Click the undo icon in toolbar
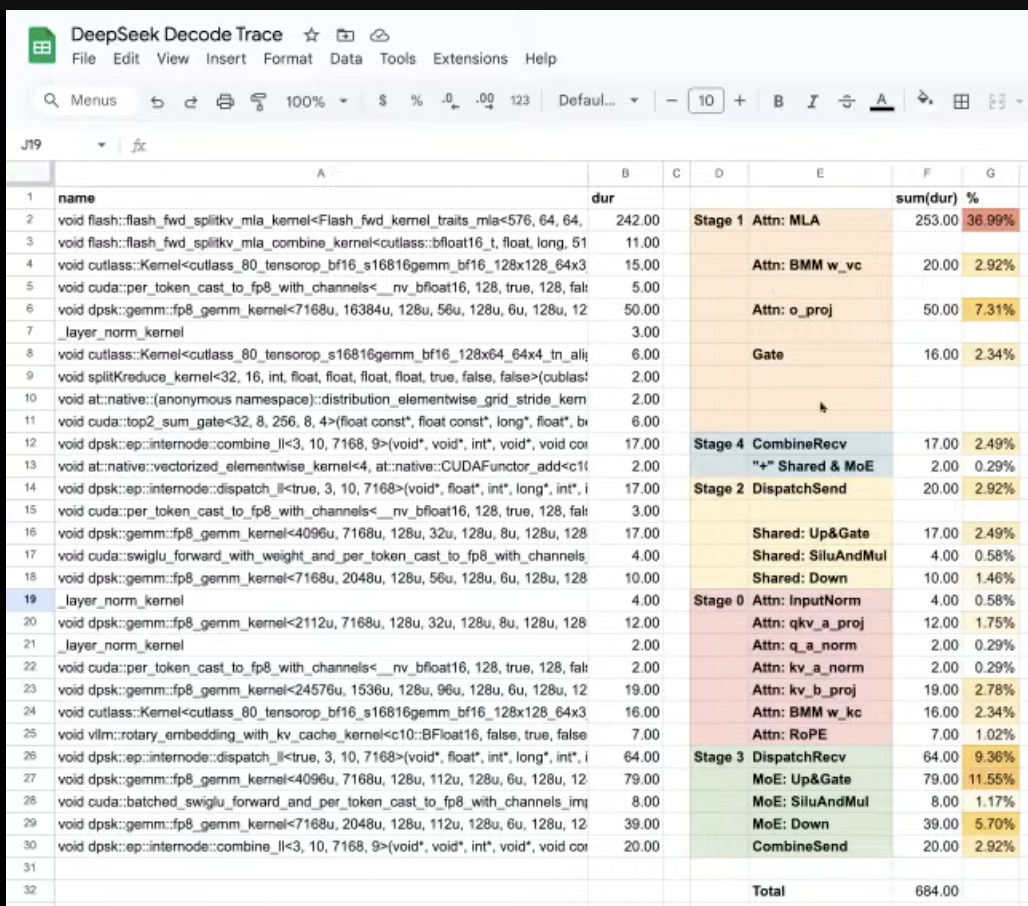Viewport: 1028px width, 906px height. (x=157, y=101)
